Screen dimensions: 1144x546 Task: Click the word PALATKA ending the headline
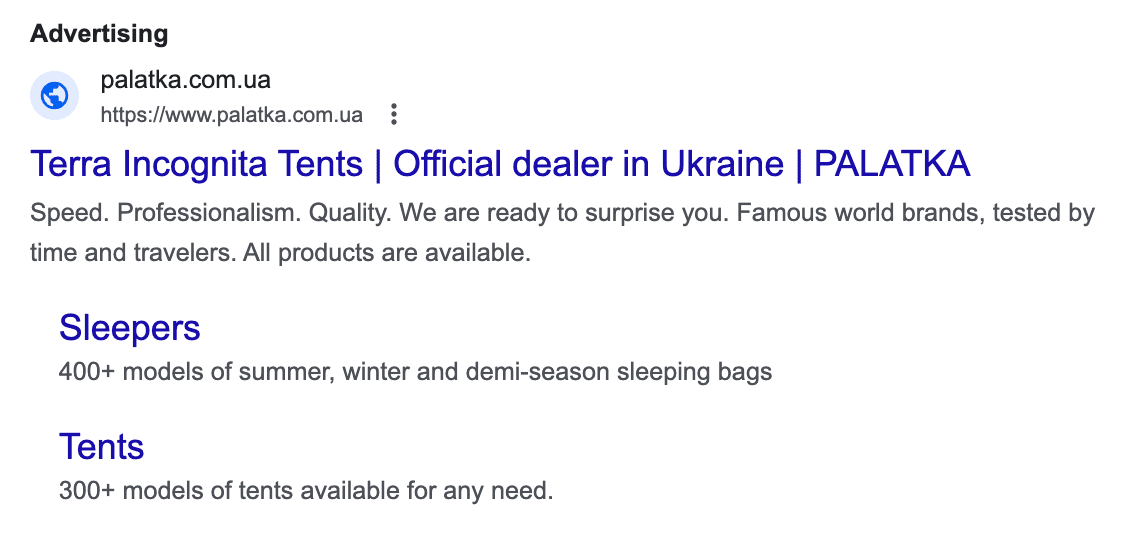(x=892, y=164)
